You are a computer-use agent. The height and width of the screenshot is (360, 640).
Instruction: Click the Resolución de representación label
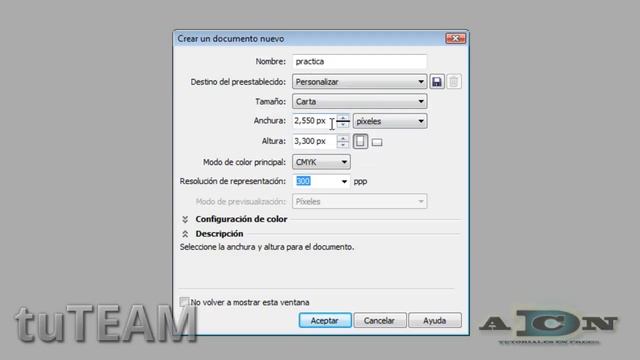tap(233, 181)
